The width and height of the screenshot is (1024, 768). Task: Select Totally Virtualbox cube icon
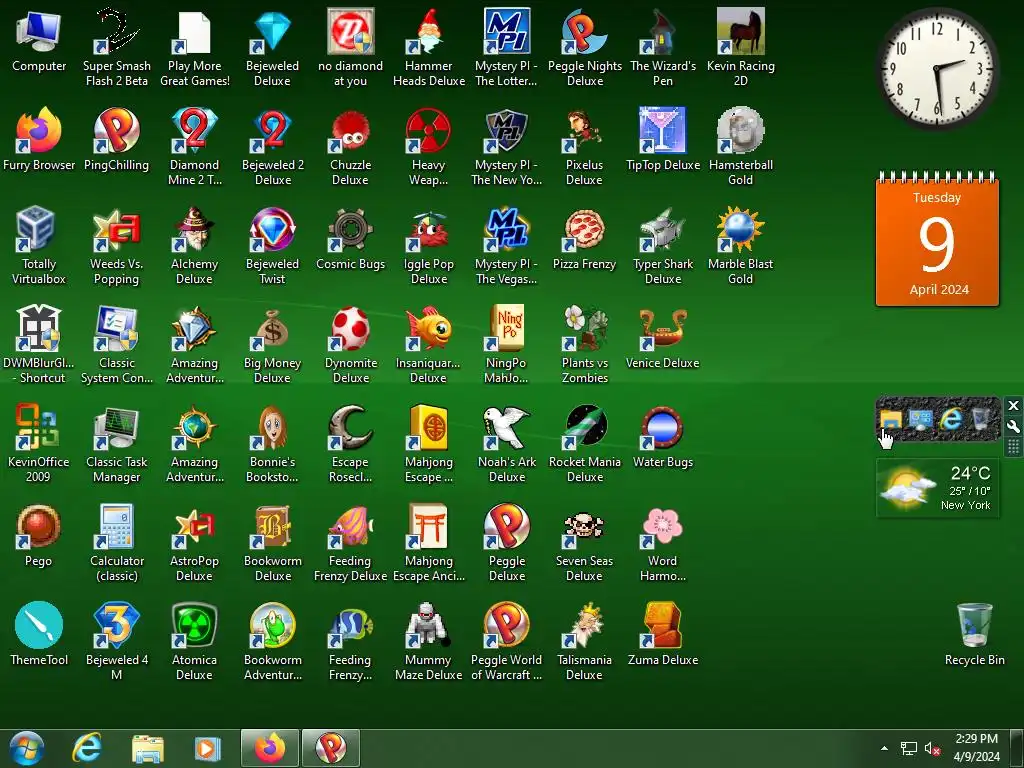tap(39, 229)
